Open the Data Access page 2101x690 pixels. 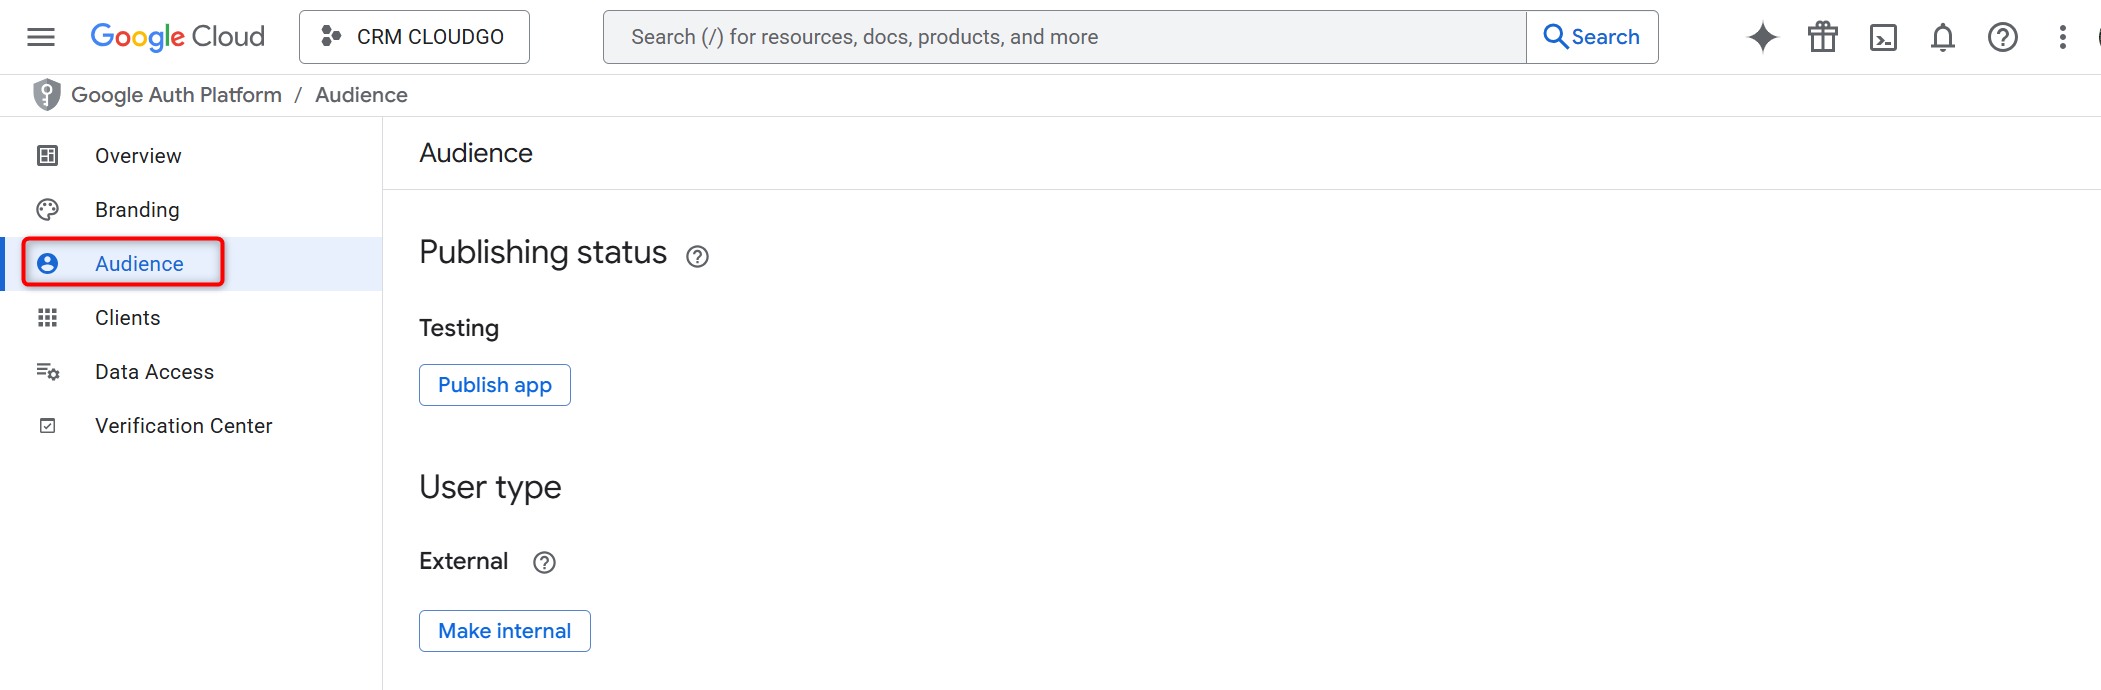coord(154,372)
